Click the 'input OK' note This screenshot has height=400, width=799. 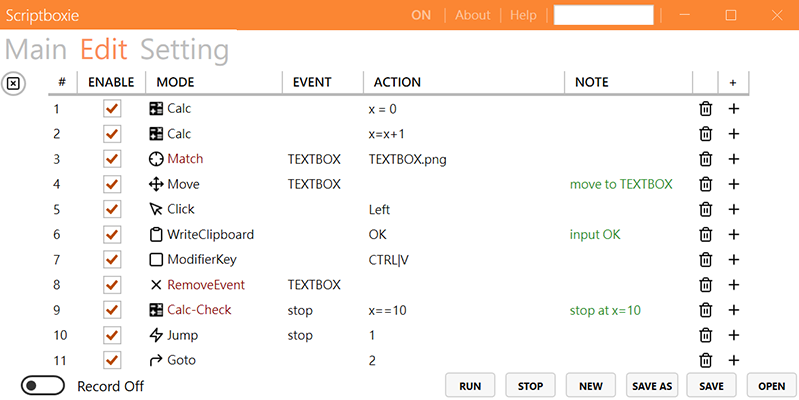595,235
